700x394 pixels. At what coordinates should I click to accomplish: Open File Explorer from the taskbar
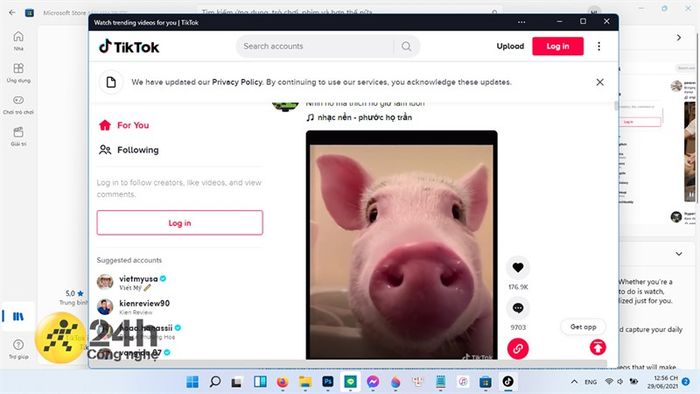[x=305, y=382]
